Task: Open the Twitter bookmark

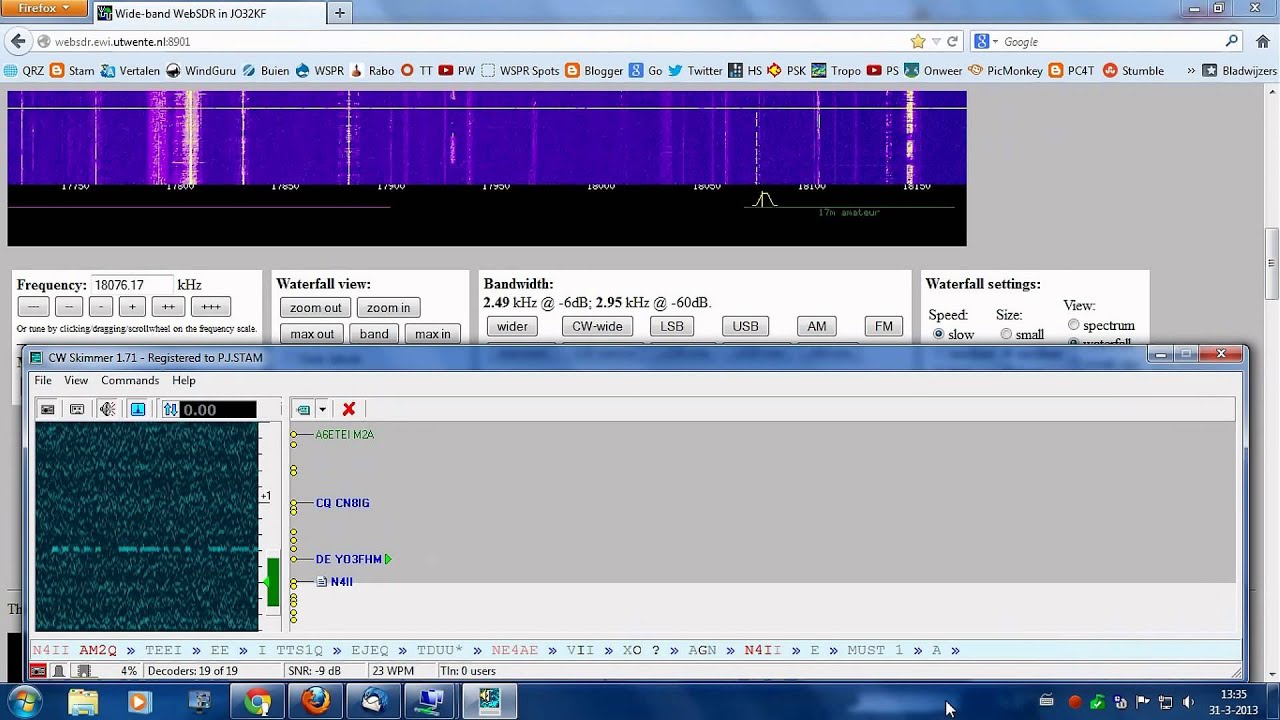Action: click(695, 71)
